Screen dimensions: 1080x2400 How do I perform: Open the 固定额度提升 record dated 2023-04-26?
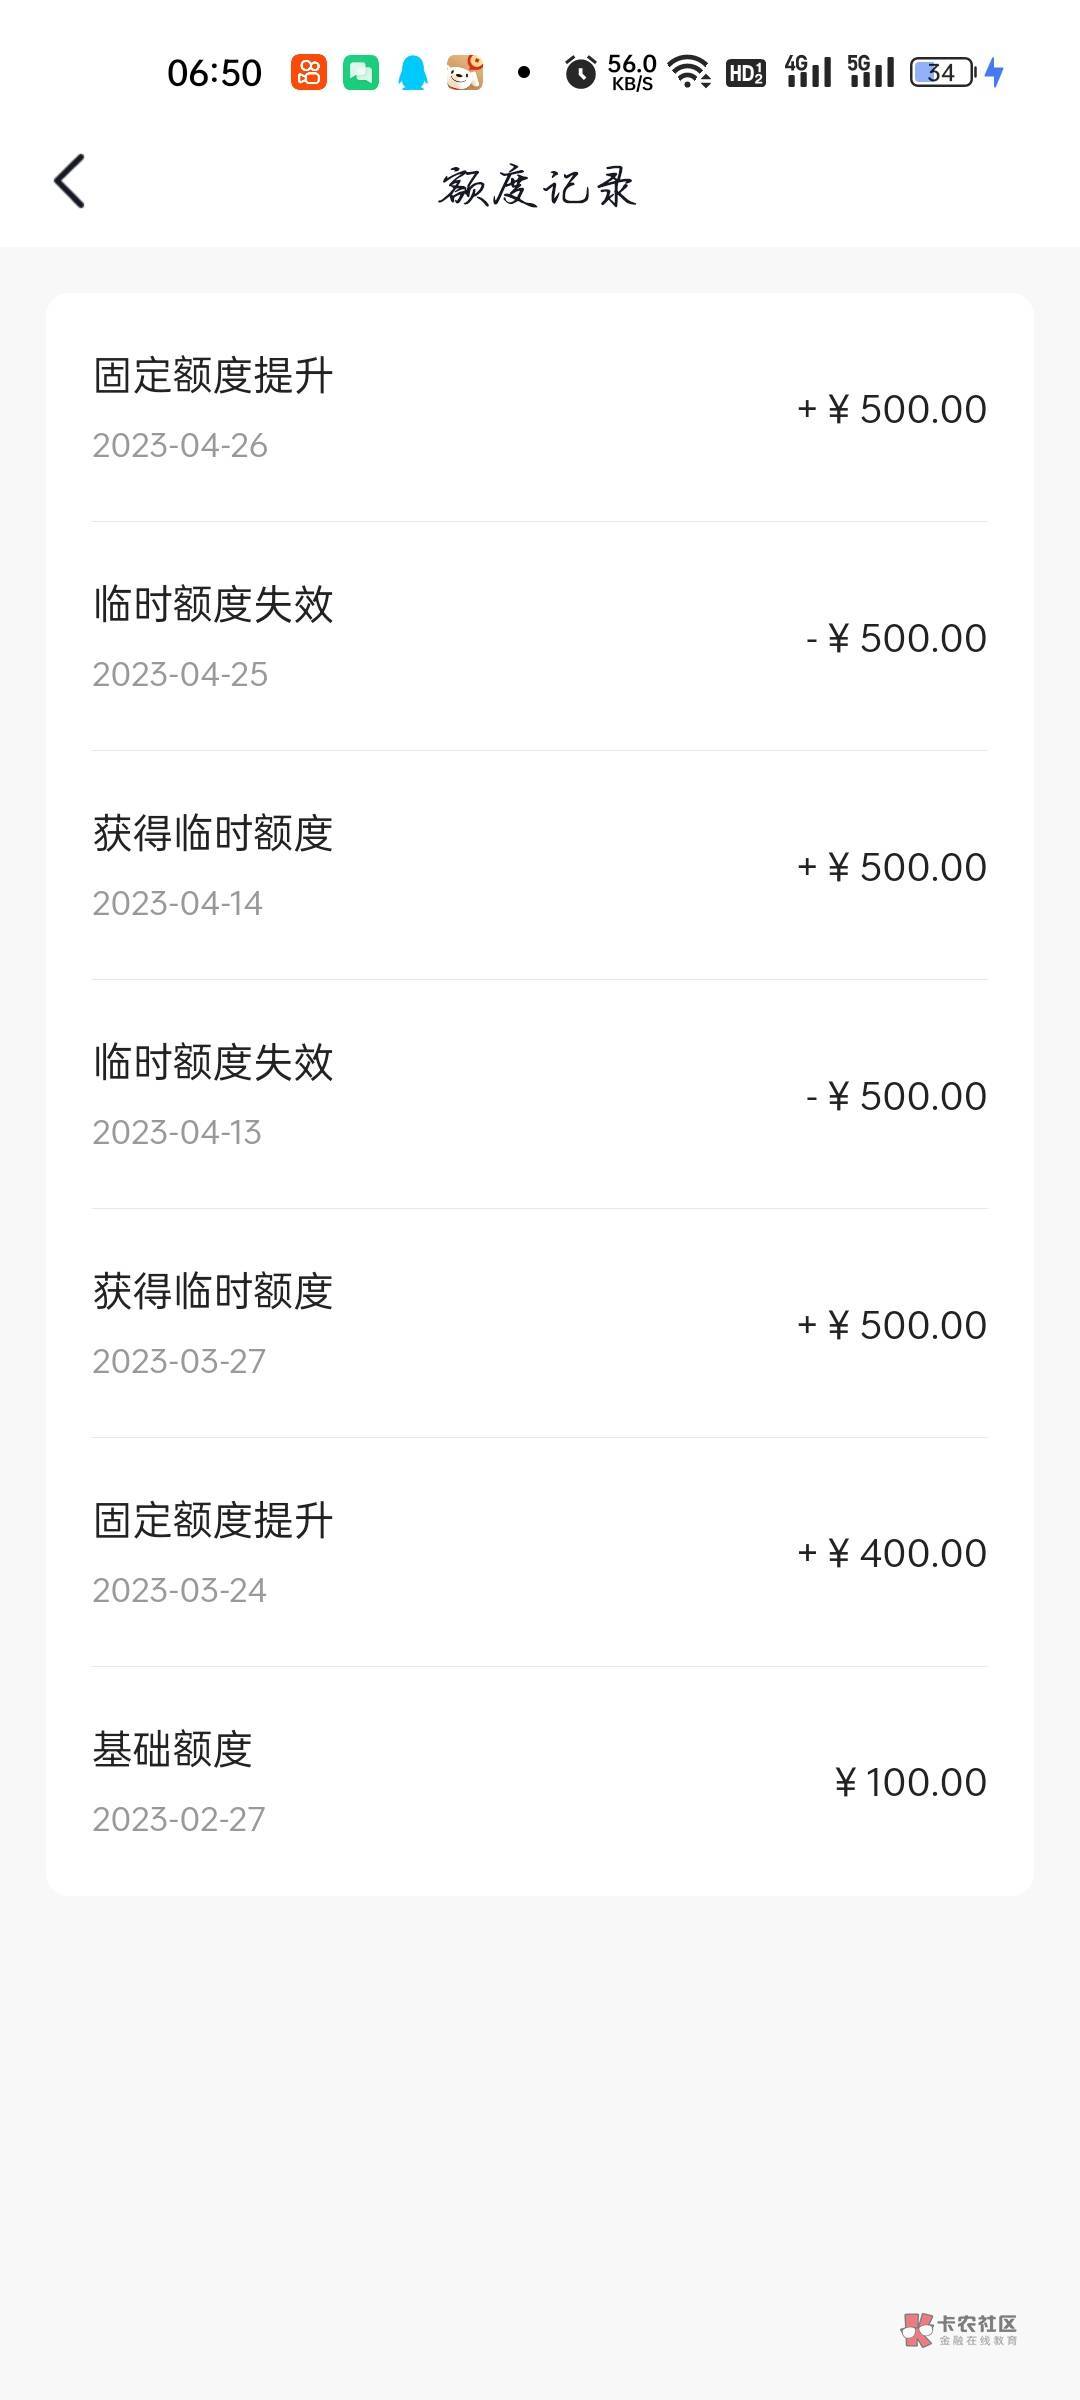coord(540,408)
